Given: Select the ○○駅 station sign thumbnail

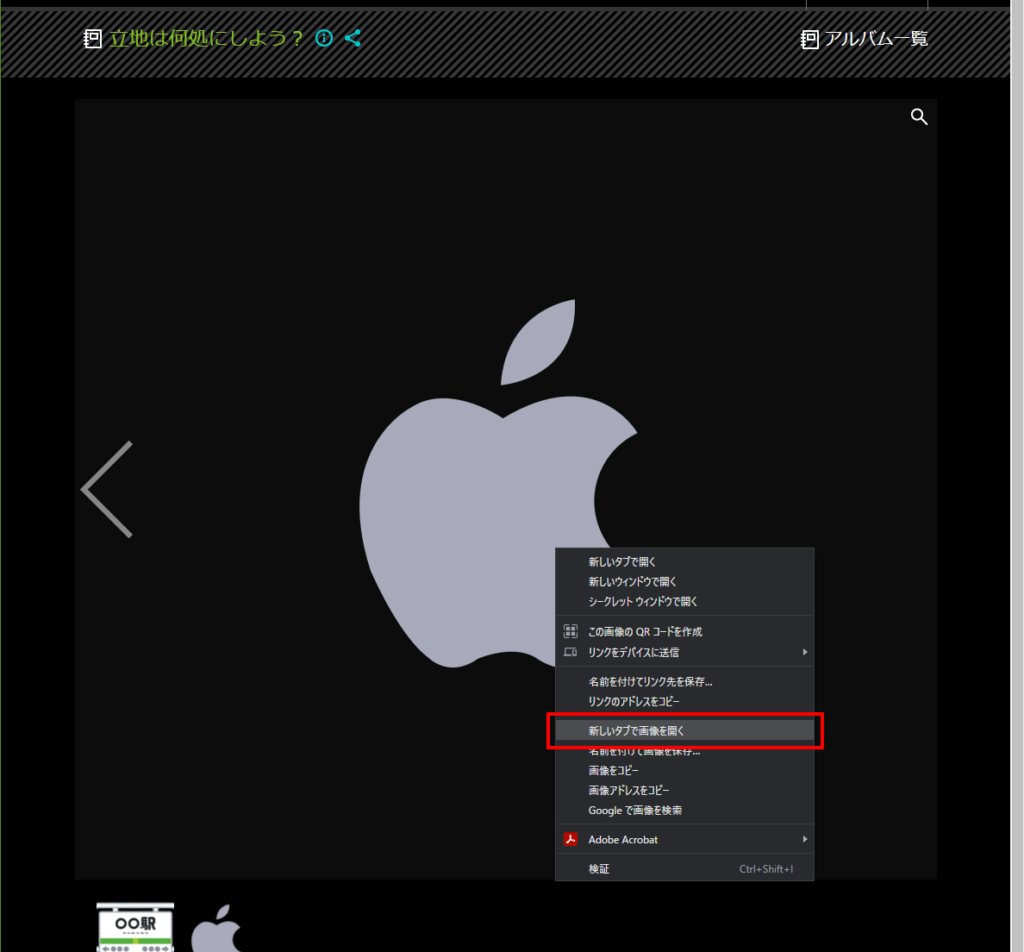Looking at the screenshot, I should [x=135, y=927].
